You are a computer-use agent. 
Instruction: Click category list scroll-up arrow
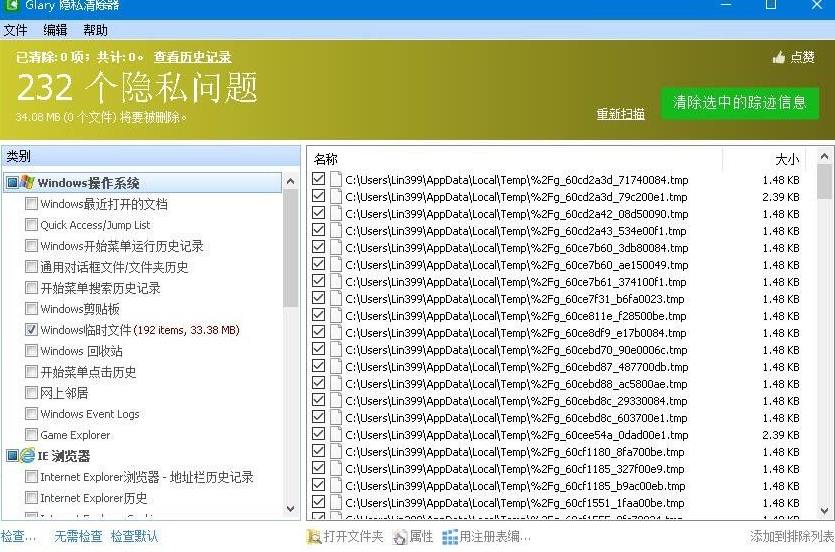coord(291,182)
